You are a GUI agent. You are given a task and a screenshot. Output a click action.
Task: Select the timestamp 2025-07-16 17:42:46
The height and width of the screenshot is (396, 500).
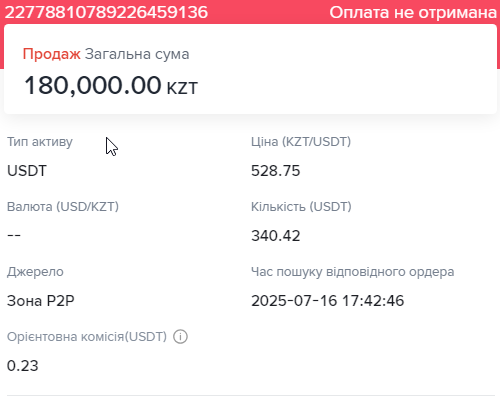(x=328, y=301)
